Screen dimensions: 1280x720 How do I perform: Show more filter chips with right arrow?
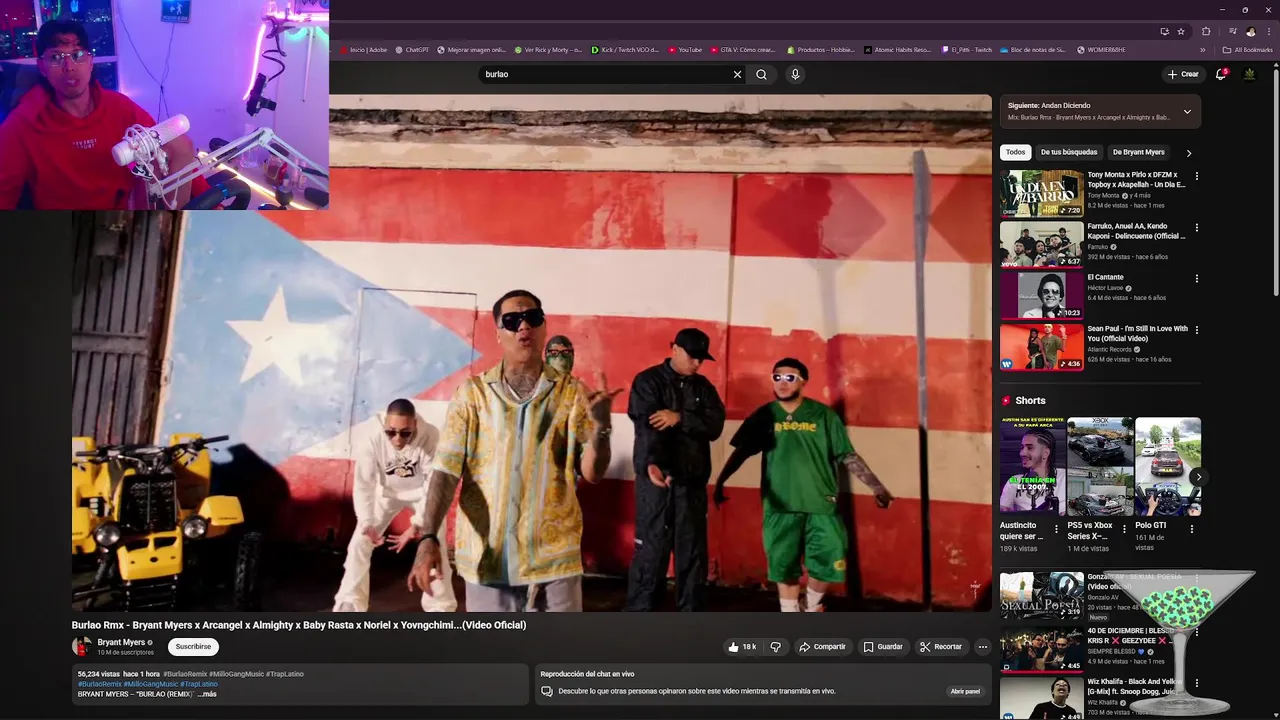[1188, 153]
